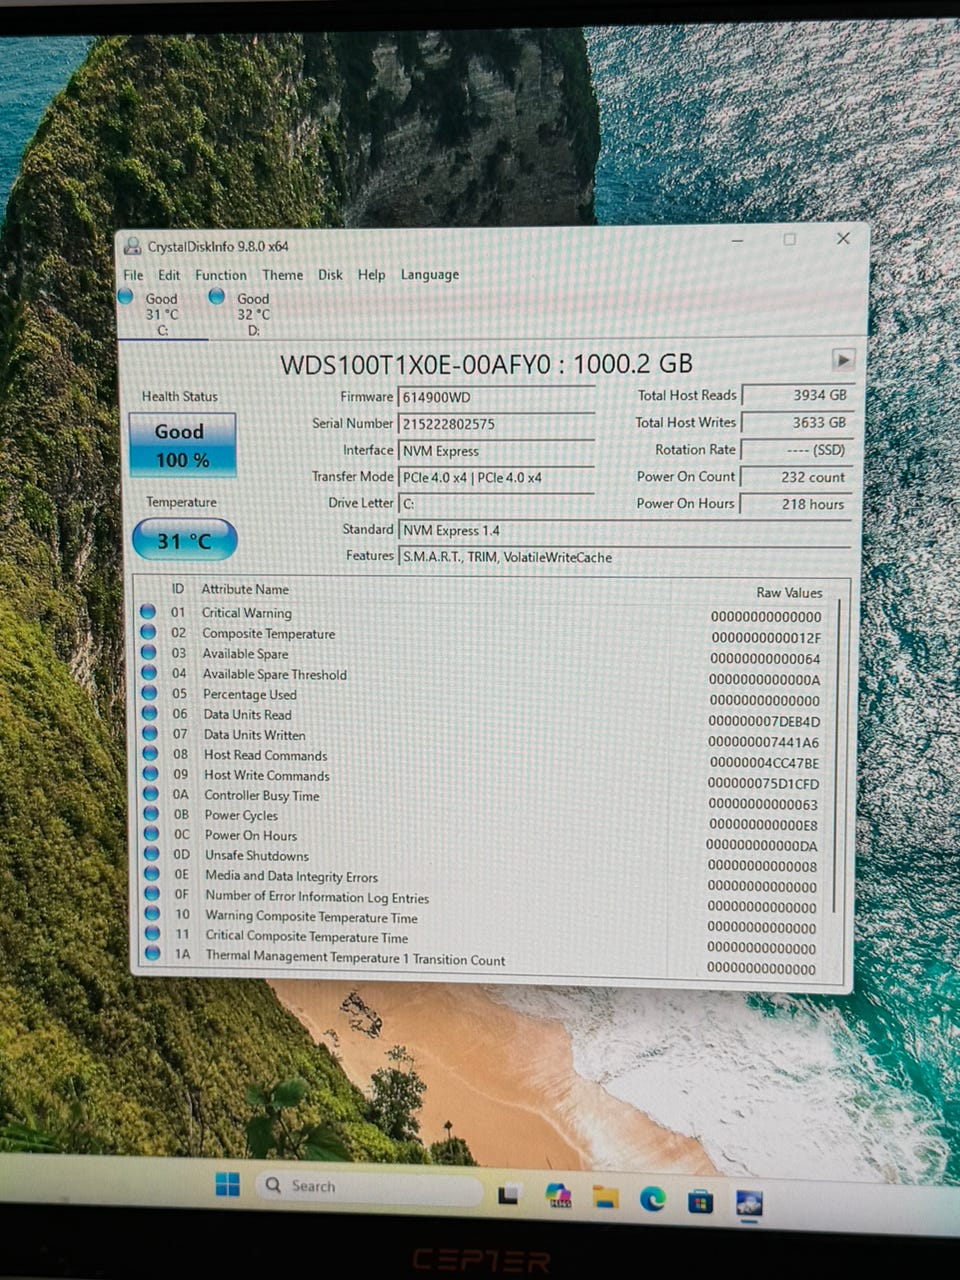
Task: Open Task View from the taskbar
Action: tap(510, 1193)
